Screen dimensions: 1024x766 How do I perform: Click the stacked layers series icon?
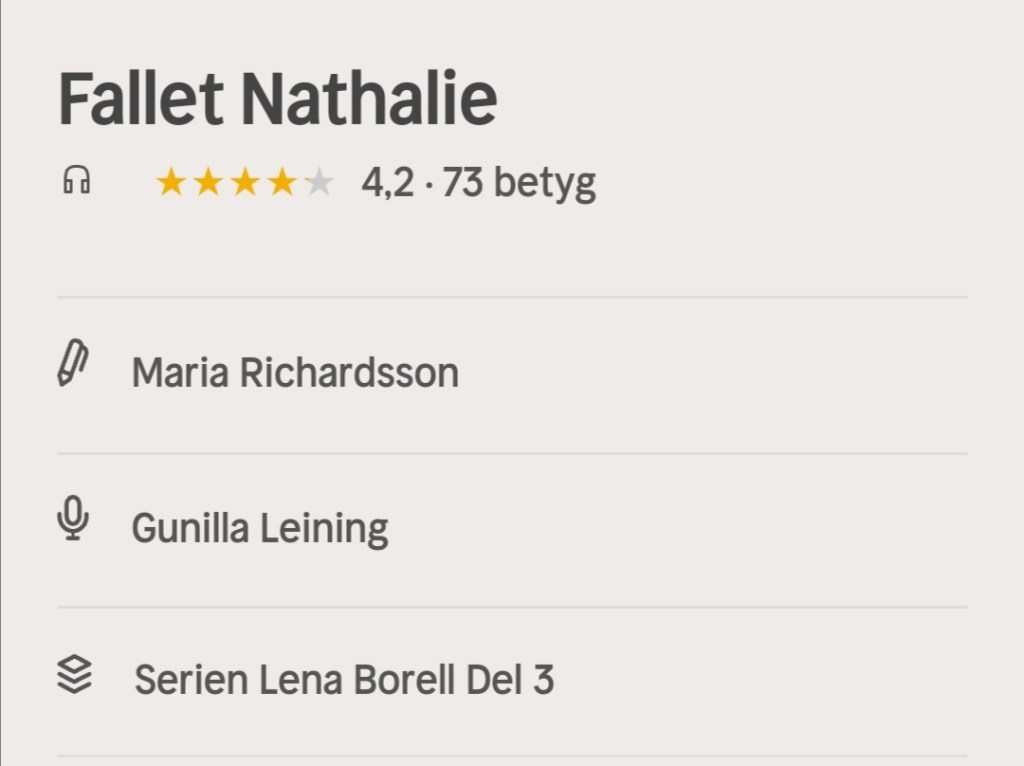(74, 676)
